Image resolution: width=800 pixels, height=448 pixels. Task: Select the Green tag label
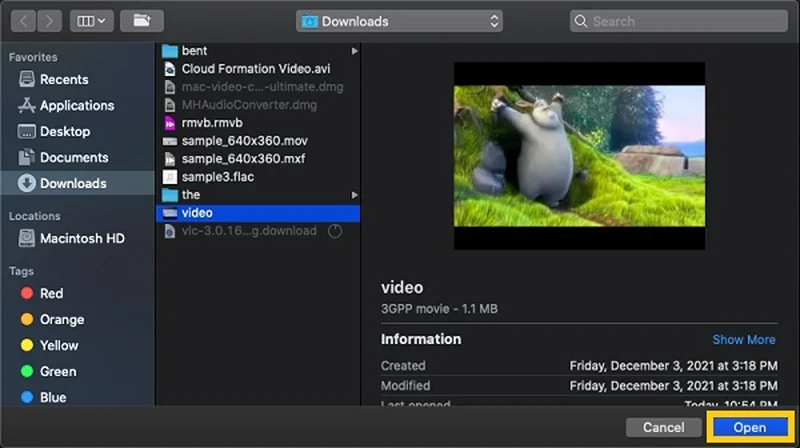point(58,371)
